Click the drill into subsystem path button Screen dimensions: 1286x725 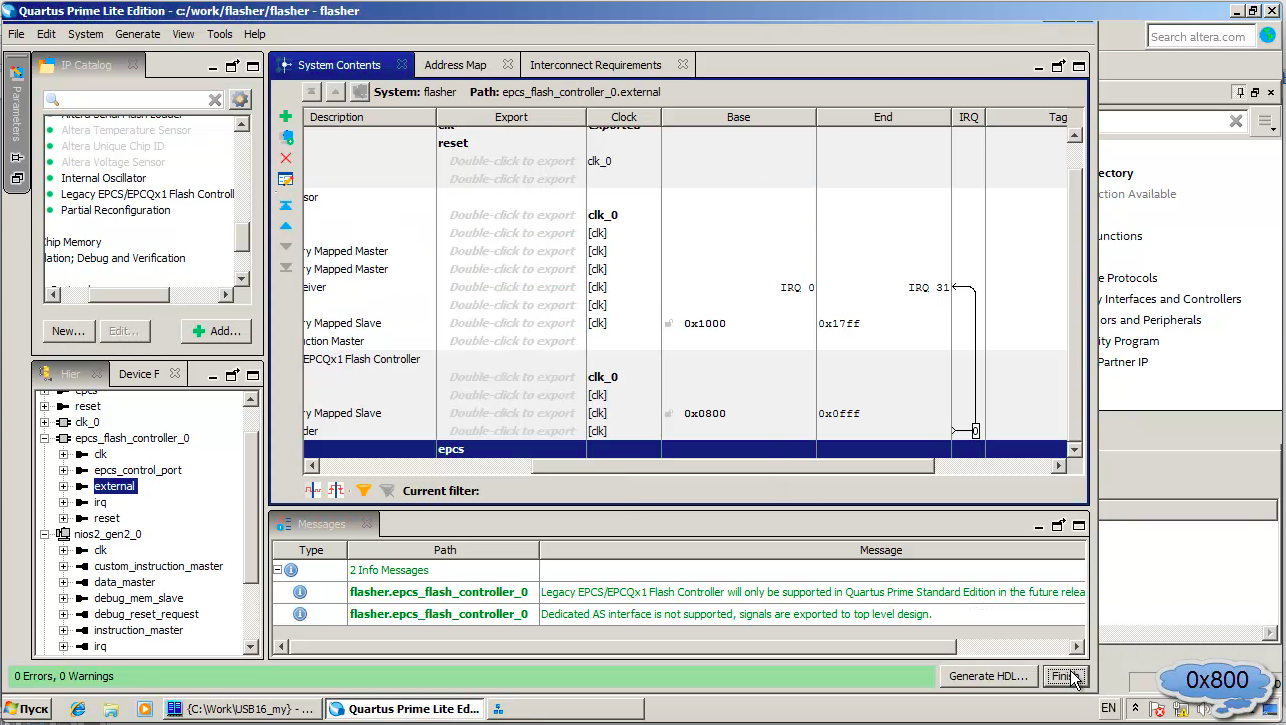(x=360, y=92)
